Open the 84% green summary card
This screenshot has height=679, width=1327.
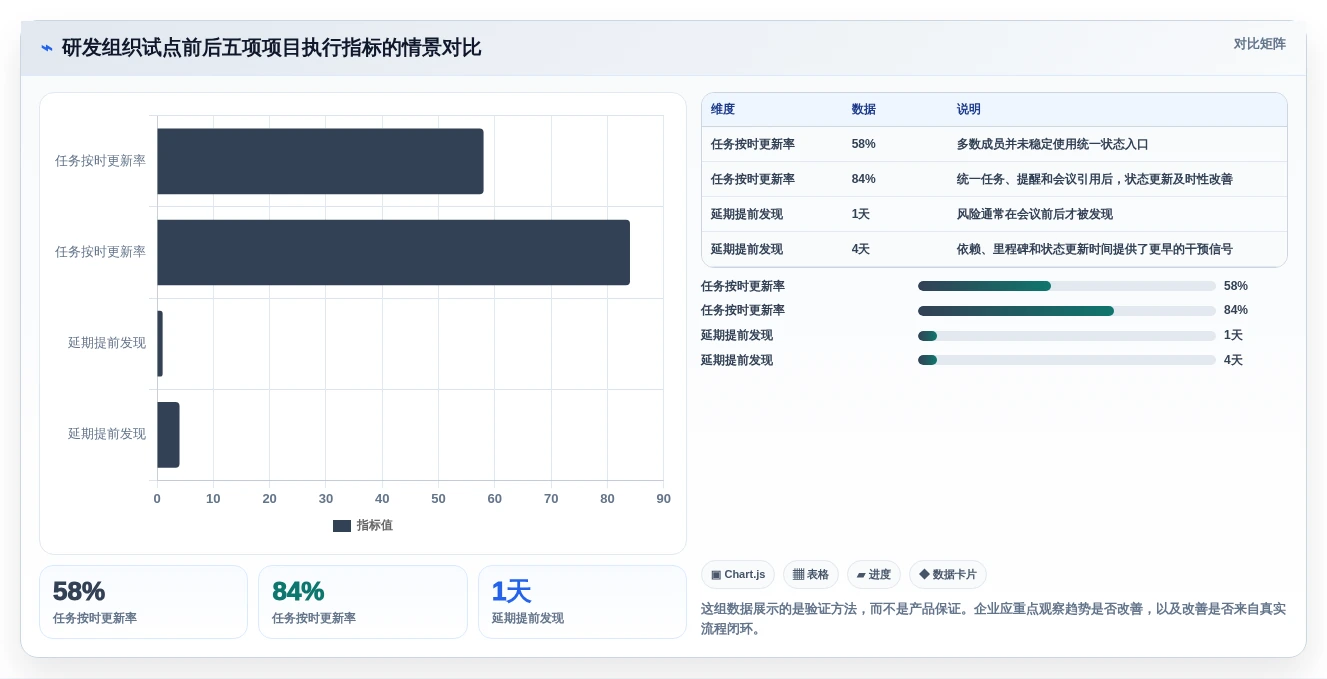click(x=363, y=602)
